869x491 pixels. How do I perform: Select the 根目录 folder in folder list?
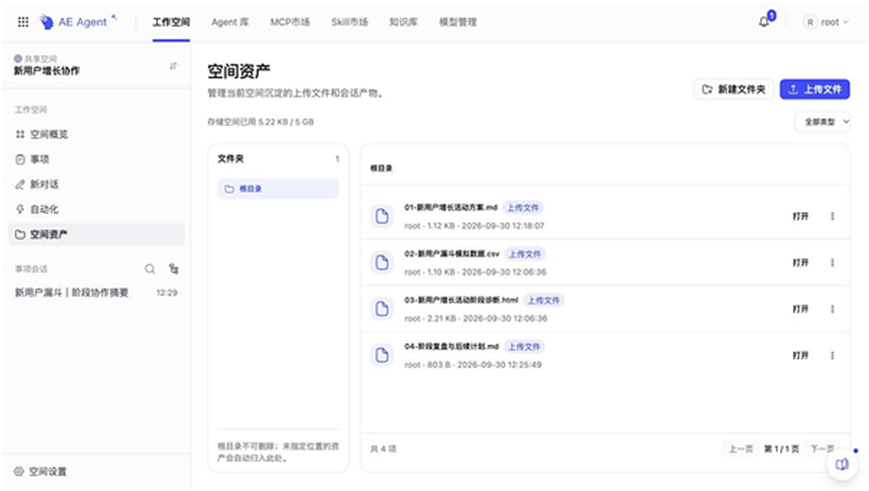tap(278, 189)
